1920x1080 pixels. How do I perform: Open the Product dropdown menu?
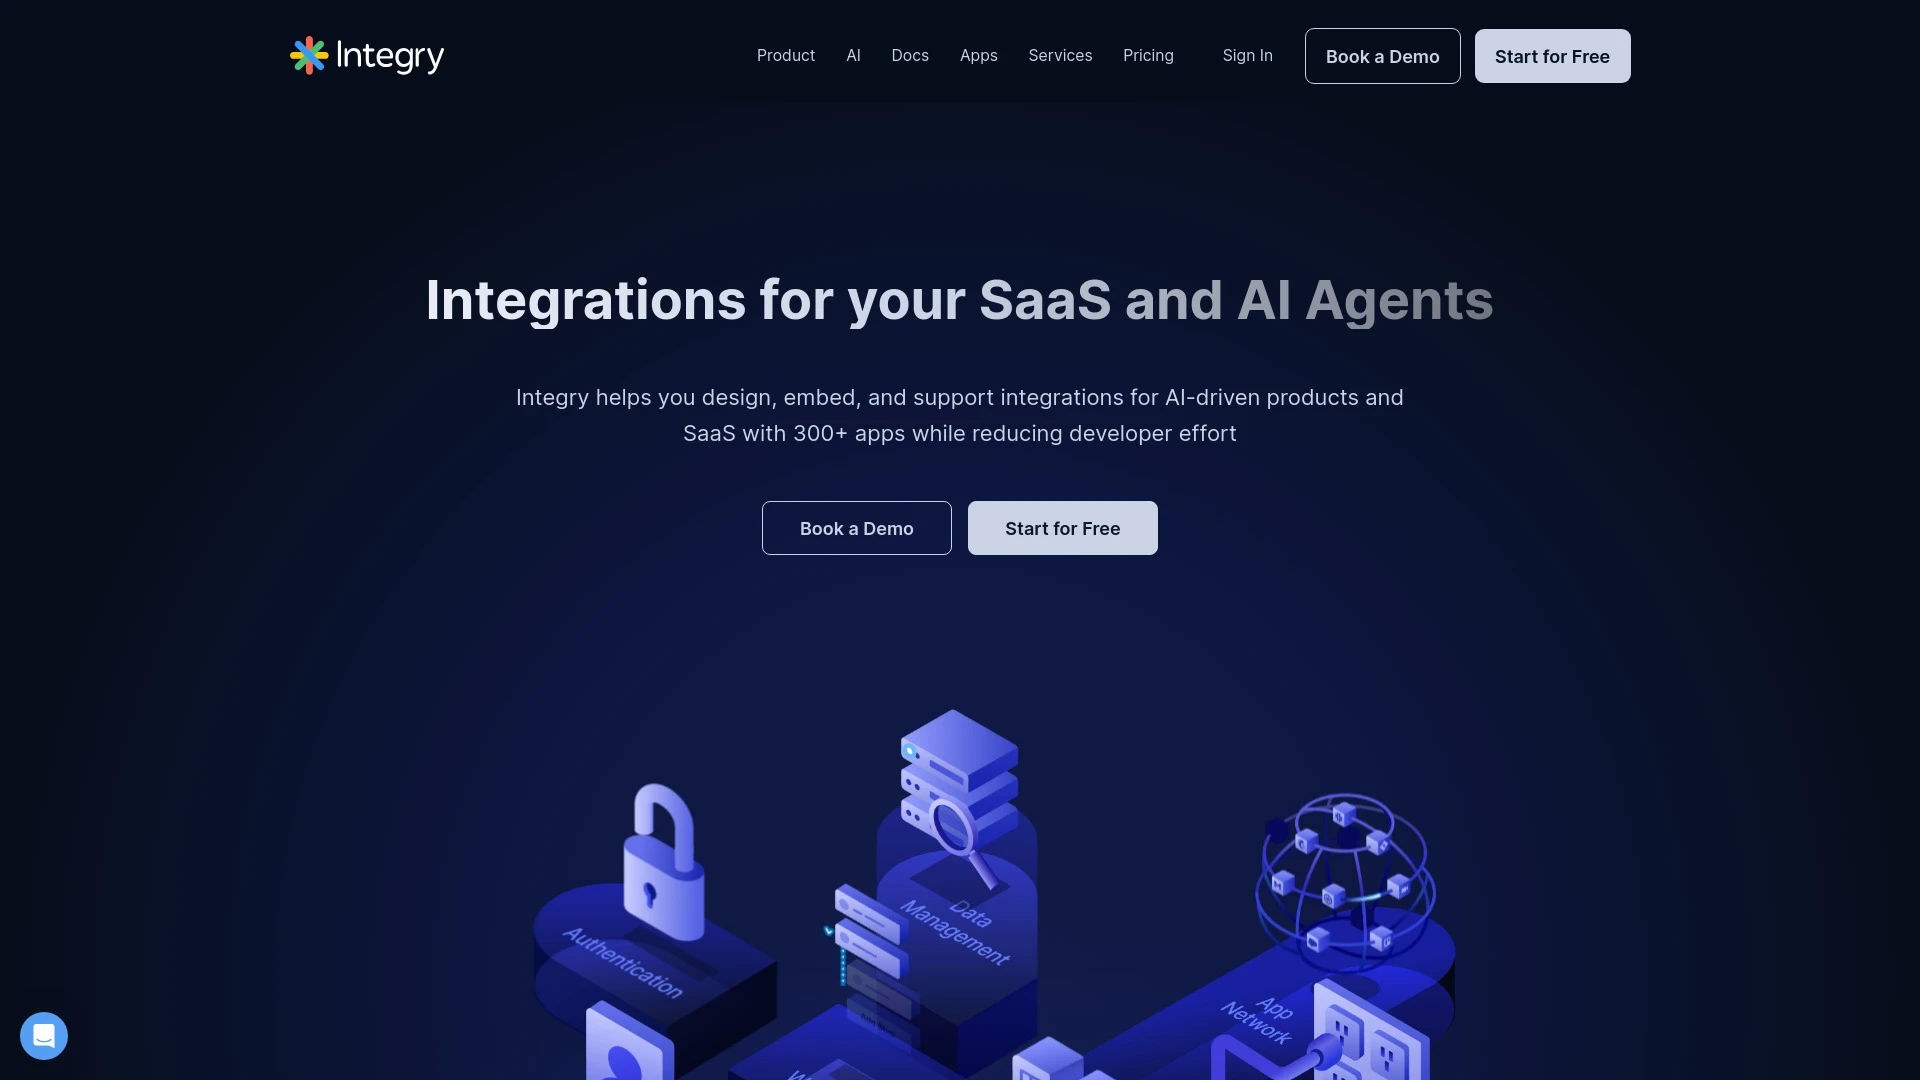coord(785,55)
